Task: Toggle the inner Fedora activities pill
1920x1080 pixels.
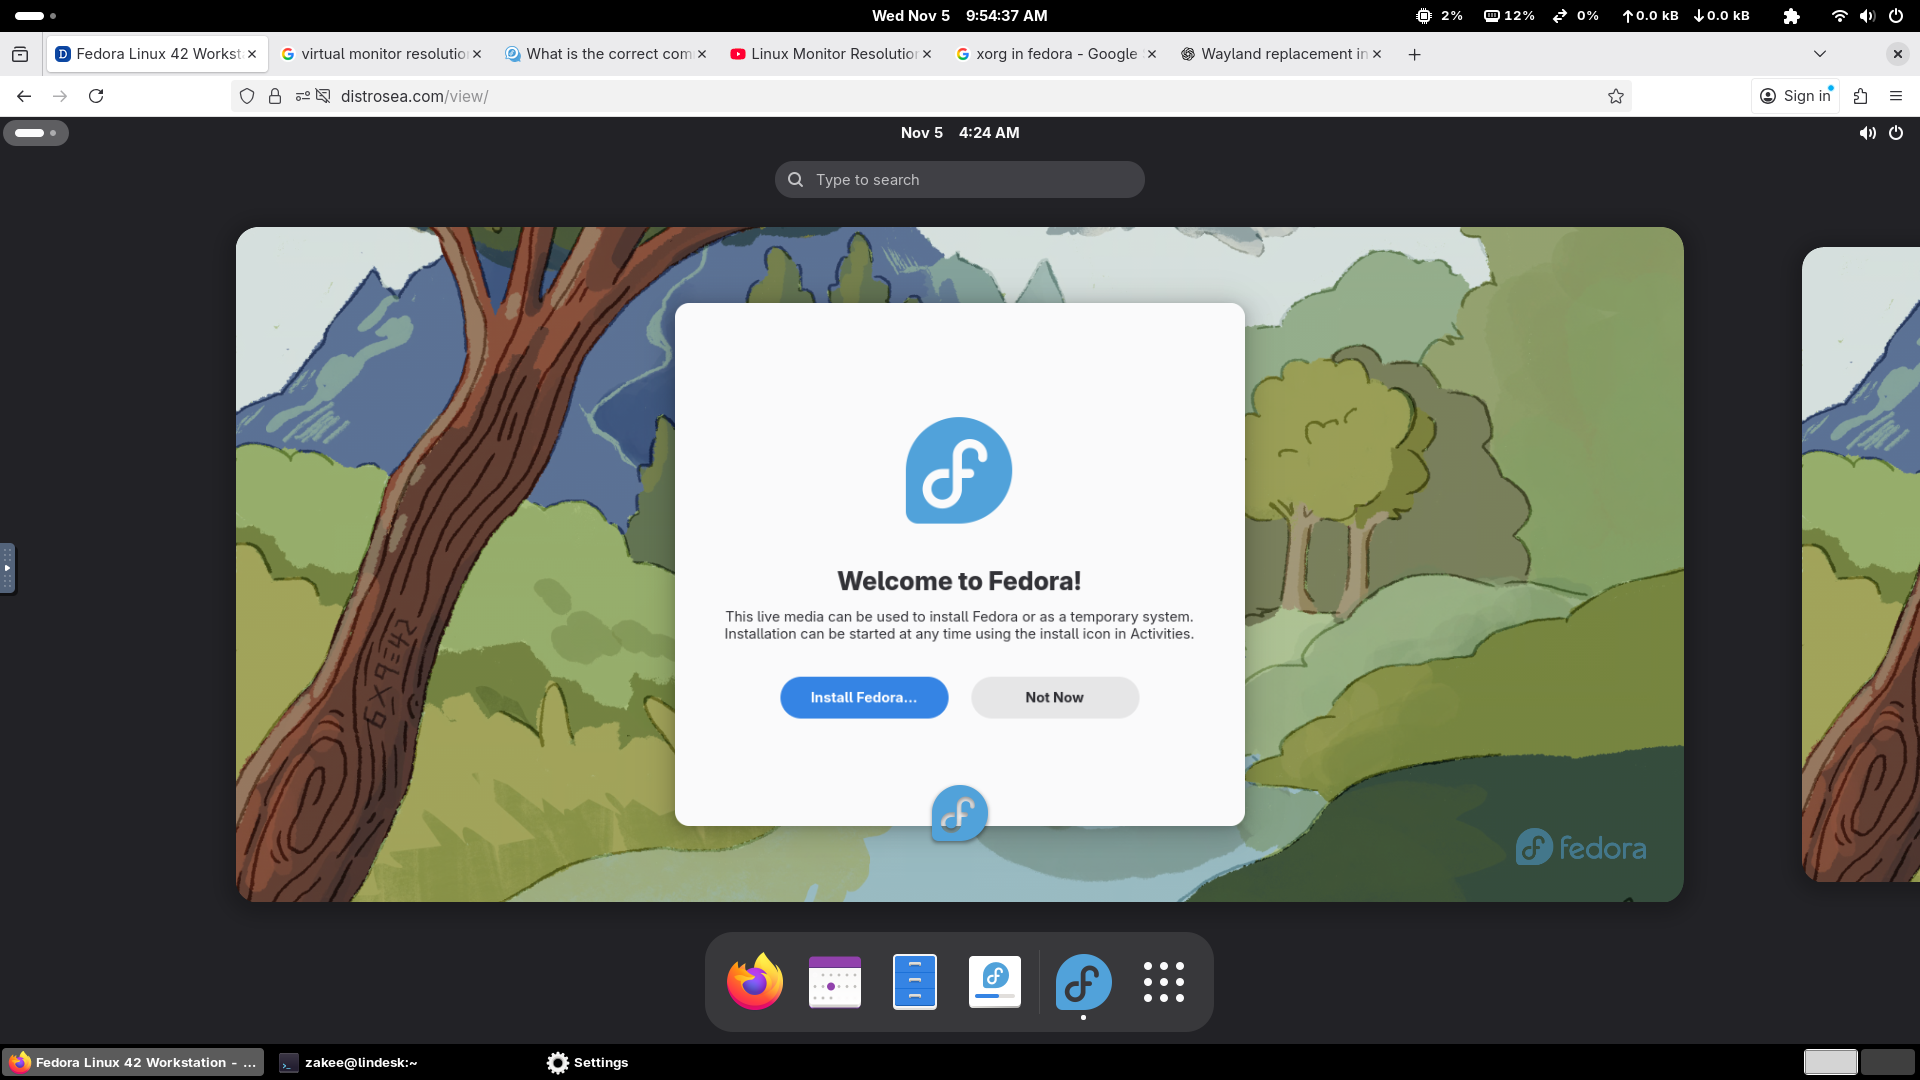Action: [x=36, y=133]
